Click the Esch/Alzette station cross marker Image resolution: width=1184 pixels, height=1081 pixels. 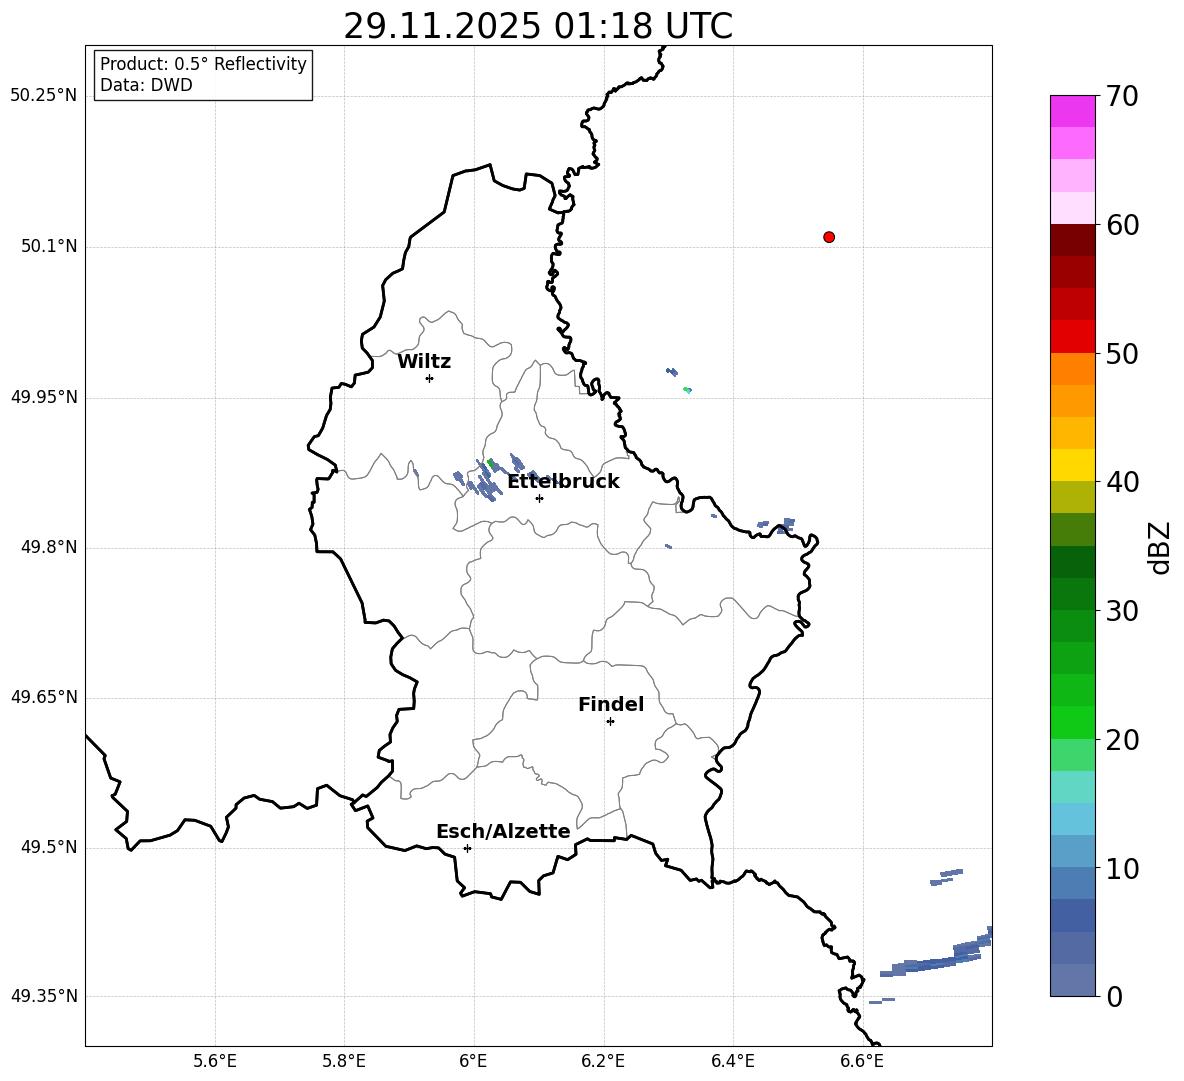click(x=467, y=848)
